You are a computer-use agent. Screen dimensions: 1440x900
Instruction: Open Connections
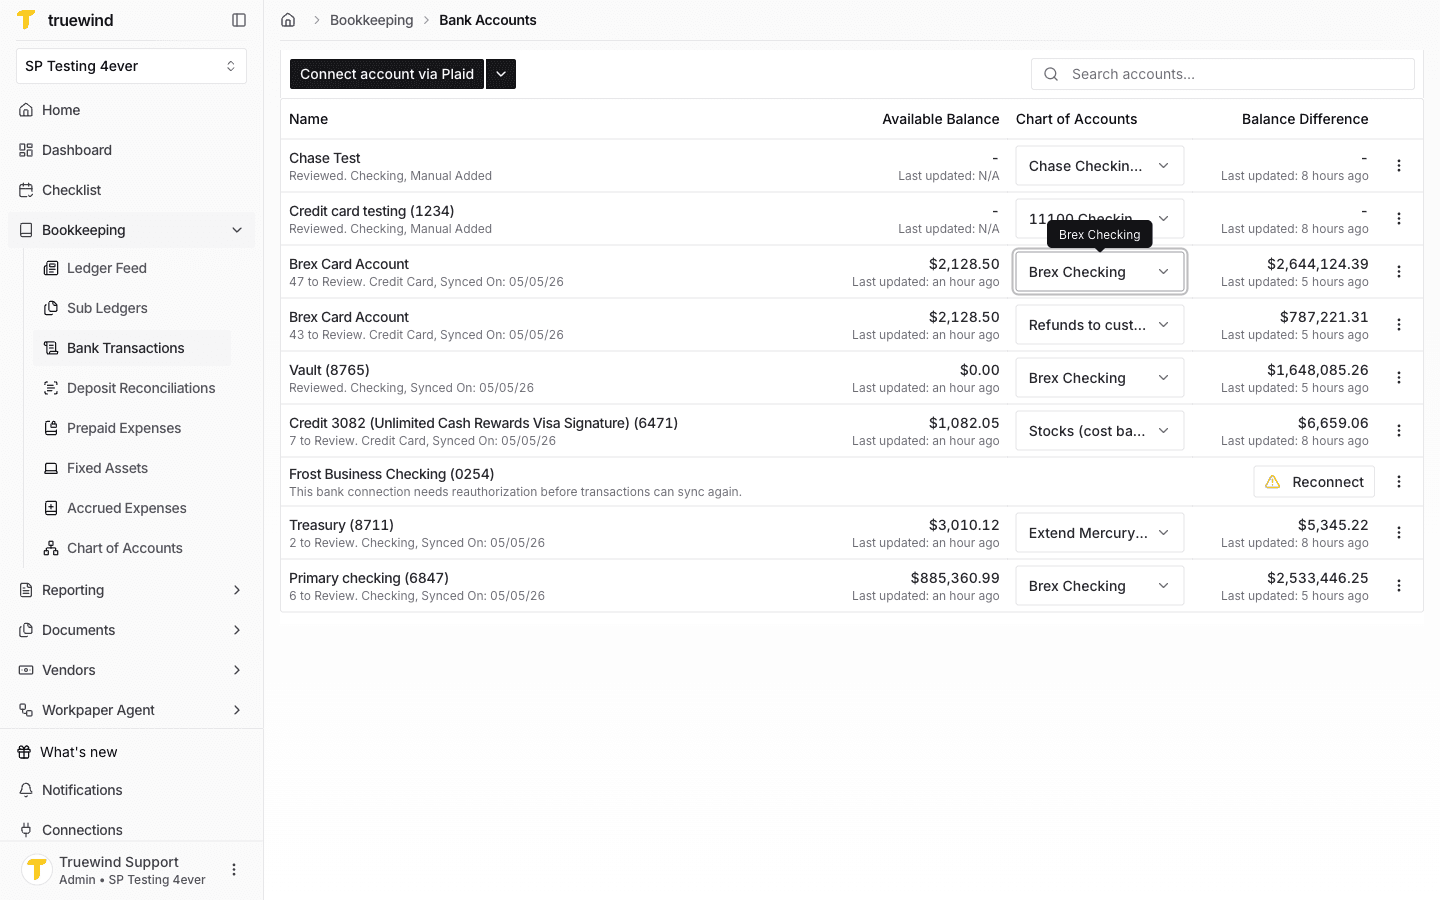coord(131,830)
